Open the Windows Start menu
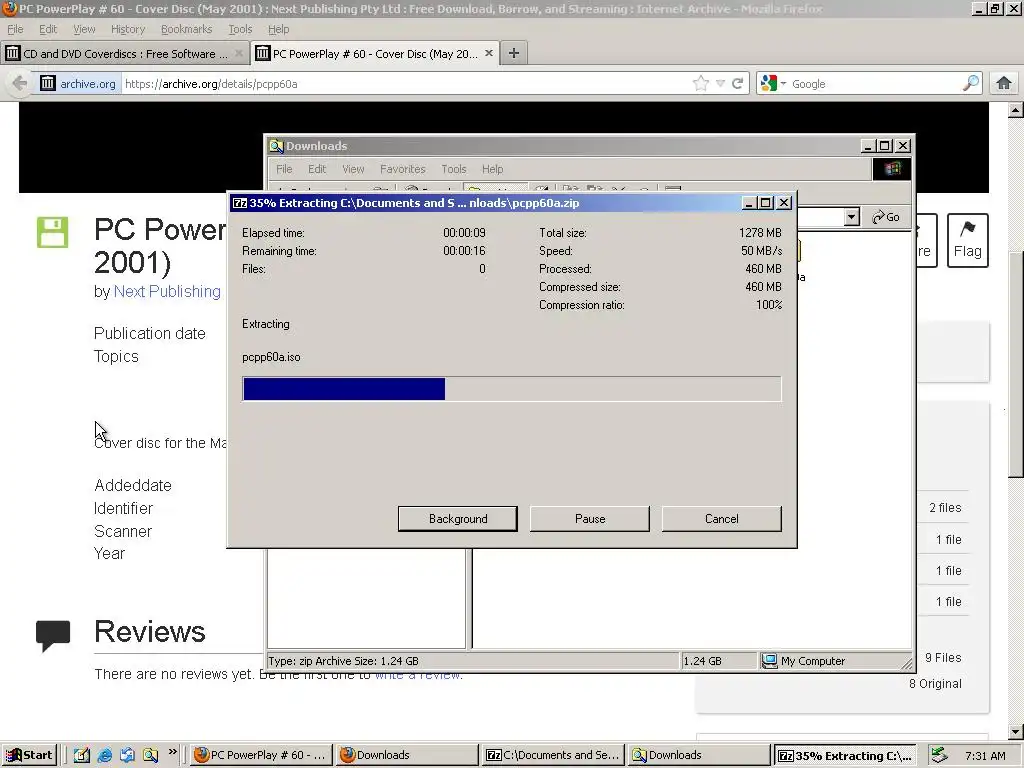Image resolution: width=1024 pixels, height=768 pixels. coord(29,755)
